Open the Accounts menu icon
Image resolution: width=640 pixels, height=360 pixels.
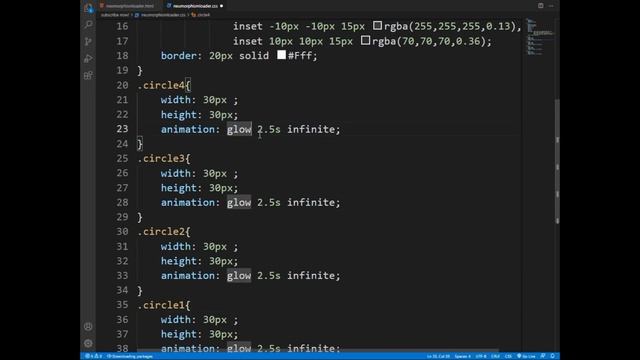[88, 327]
